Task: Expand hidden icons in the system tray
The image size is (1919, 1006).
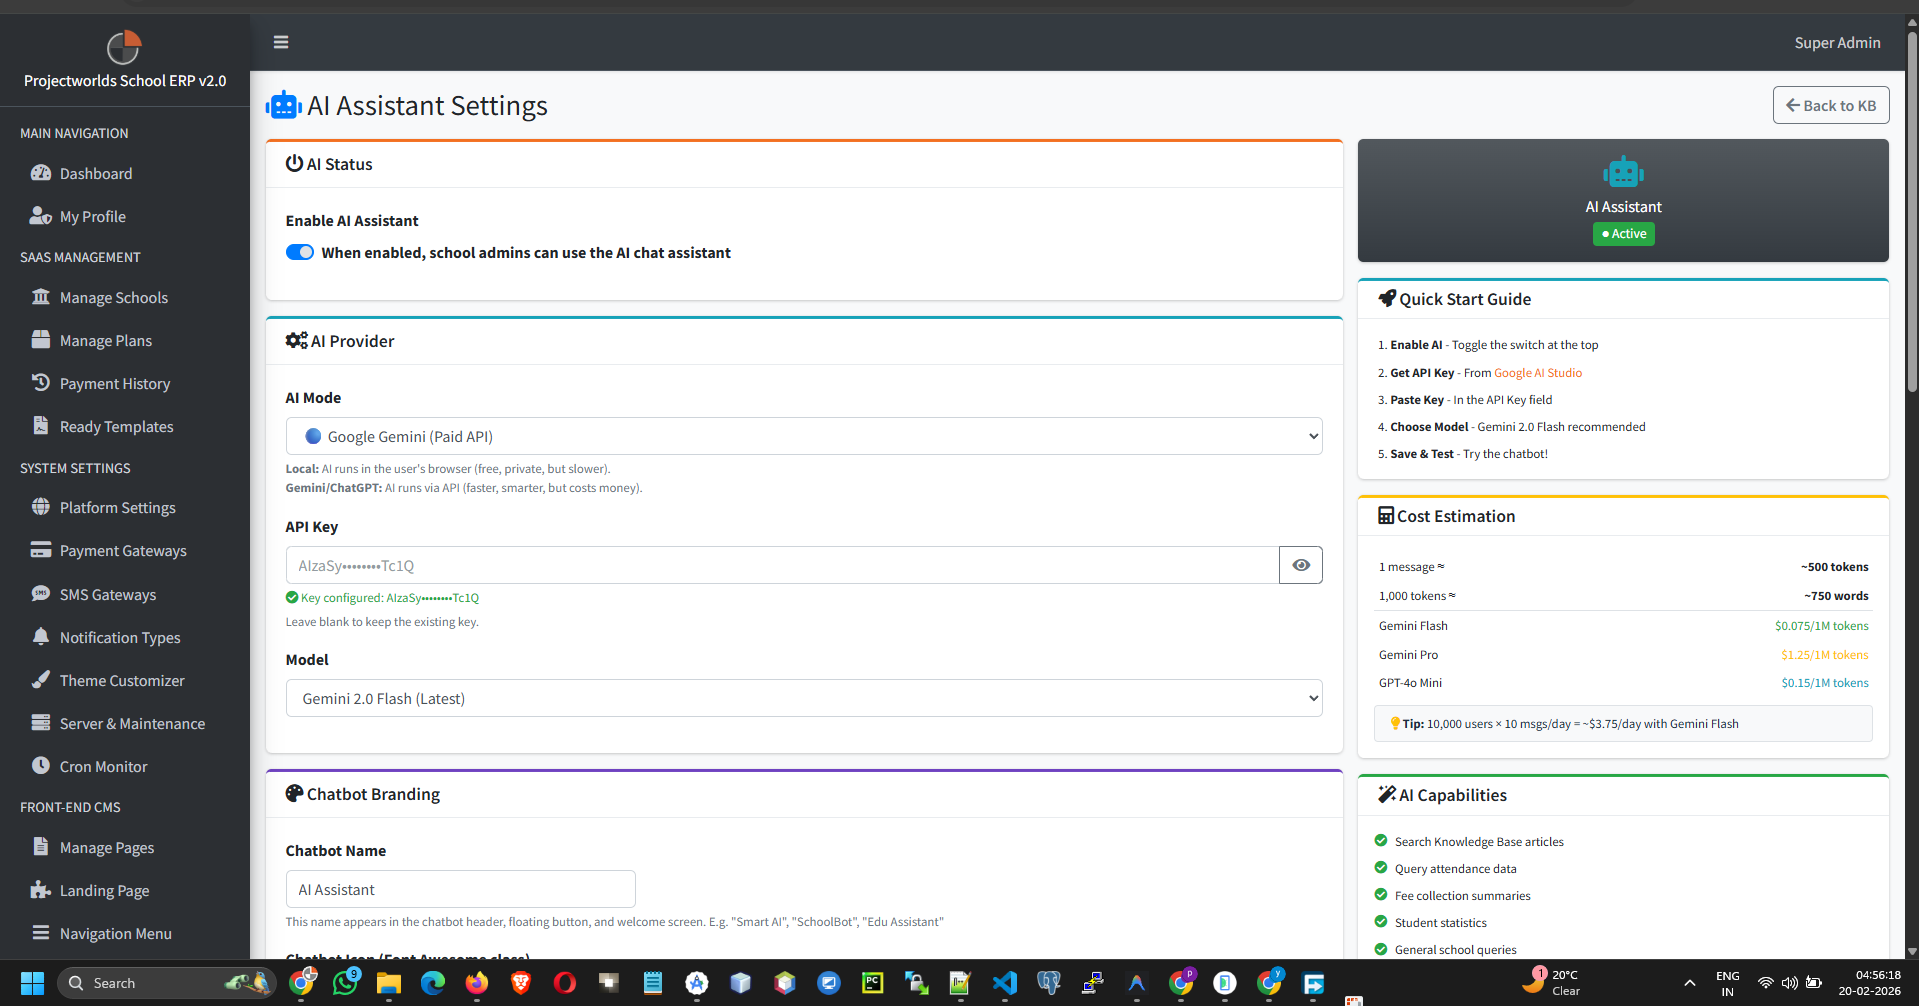Action: (x=1690, y=983)
